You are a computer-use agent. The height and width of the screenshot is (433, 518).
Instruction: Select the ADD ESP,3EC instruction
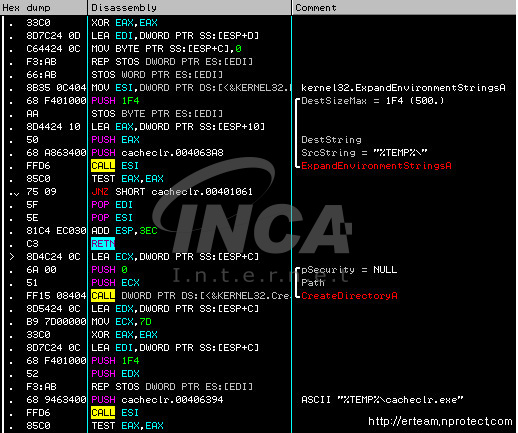[x=124, y=231]
